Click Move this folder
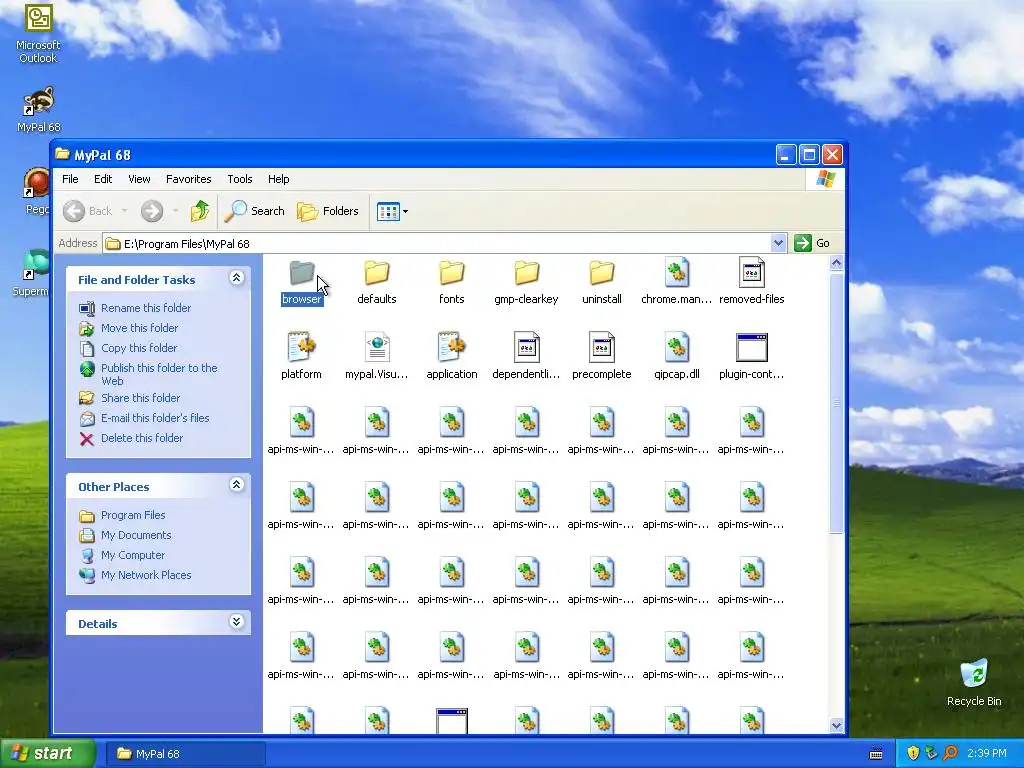The image size is (1024, 768). point(128,328)
